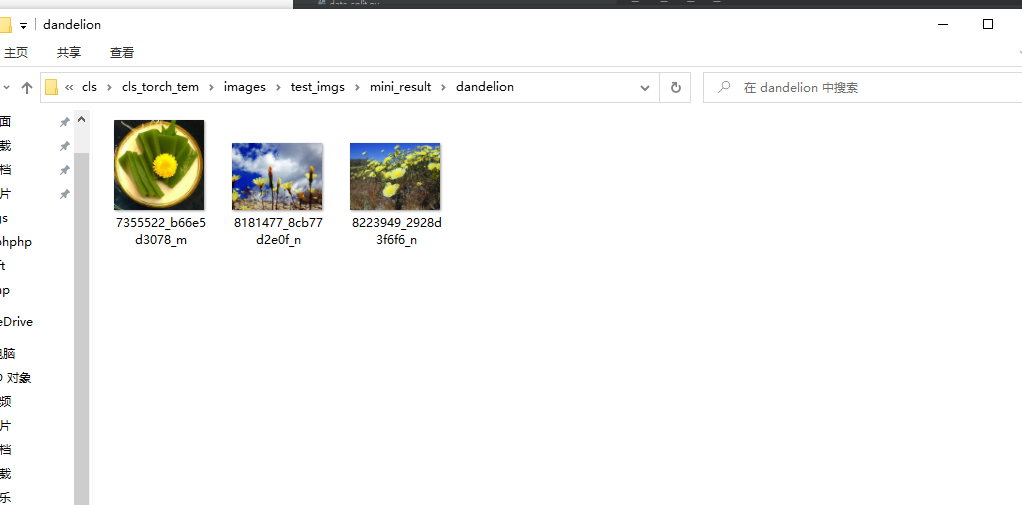Expand chevron after test_imgs in breadcrumb
This screenshot has width=1022, height=505.
(357, 87)
